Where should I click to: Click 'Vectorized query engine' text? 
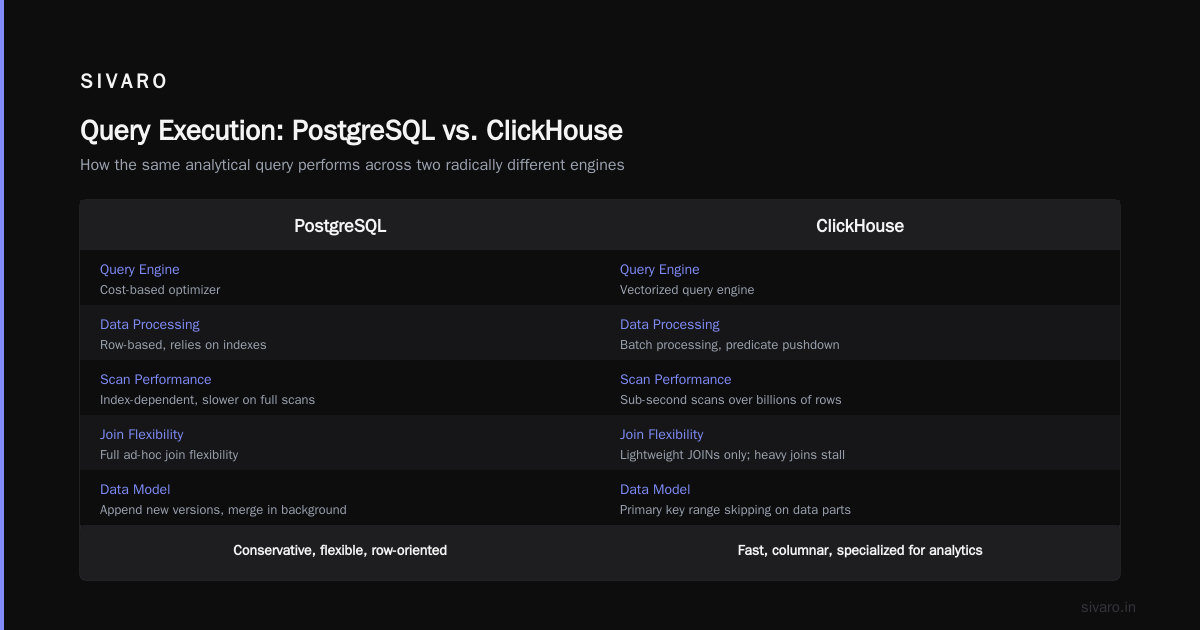pos(687,290)
